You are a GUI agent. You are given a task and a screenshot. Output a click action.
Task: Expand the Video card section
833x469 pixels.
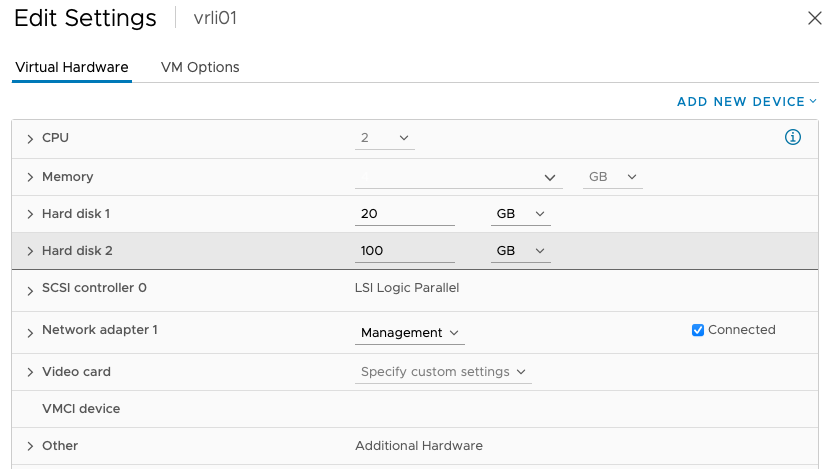[30, 372]
